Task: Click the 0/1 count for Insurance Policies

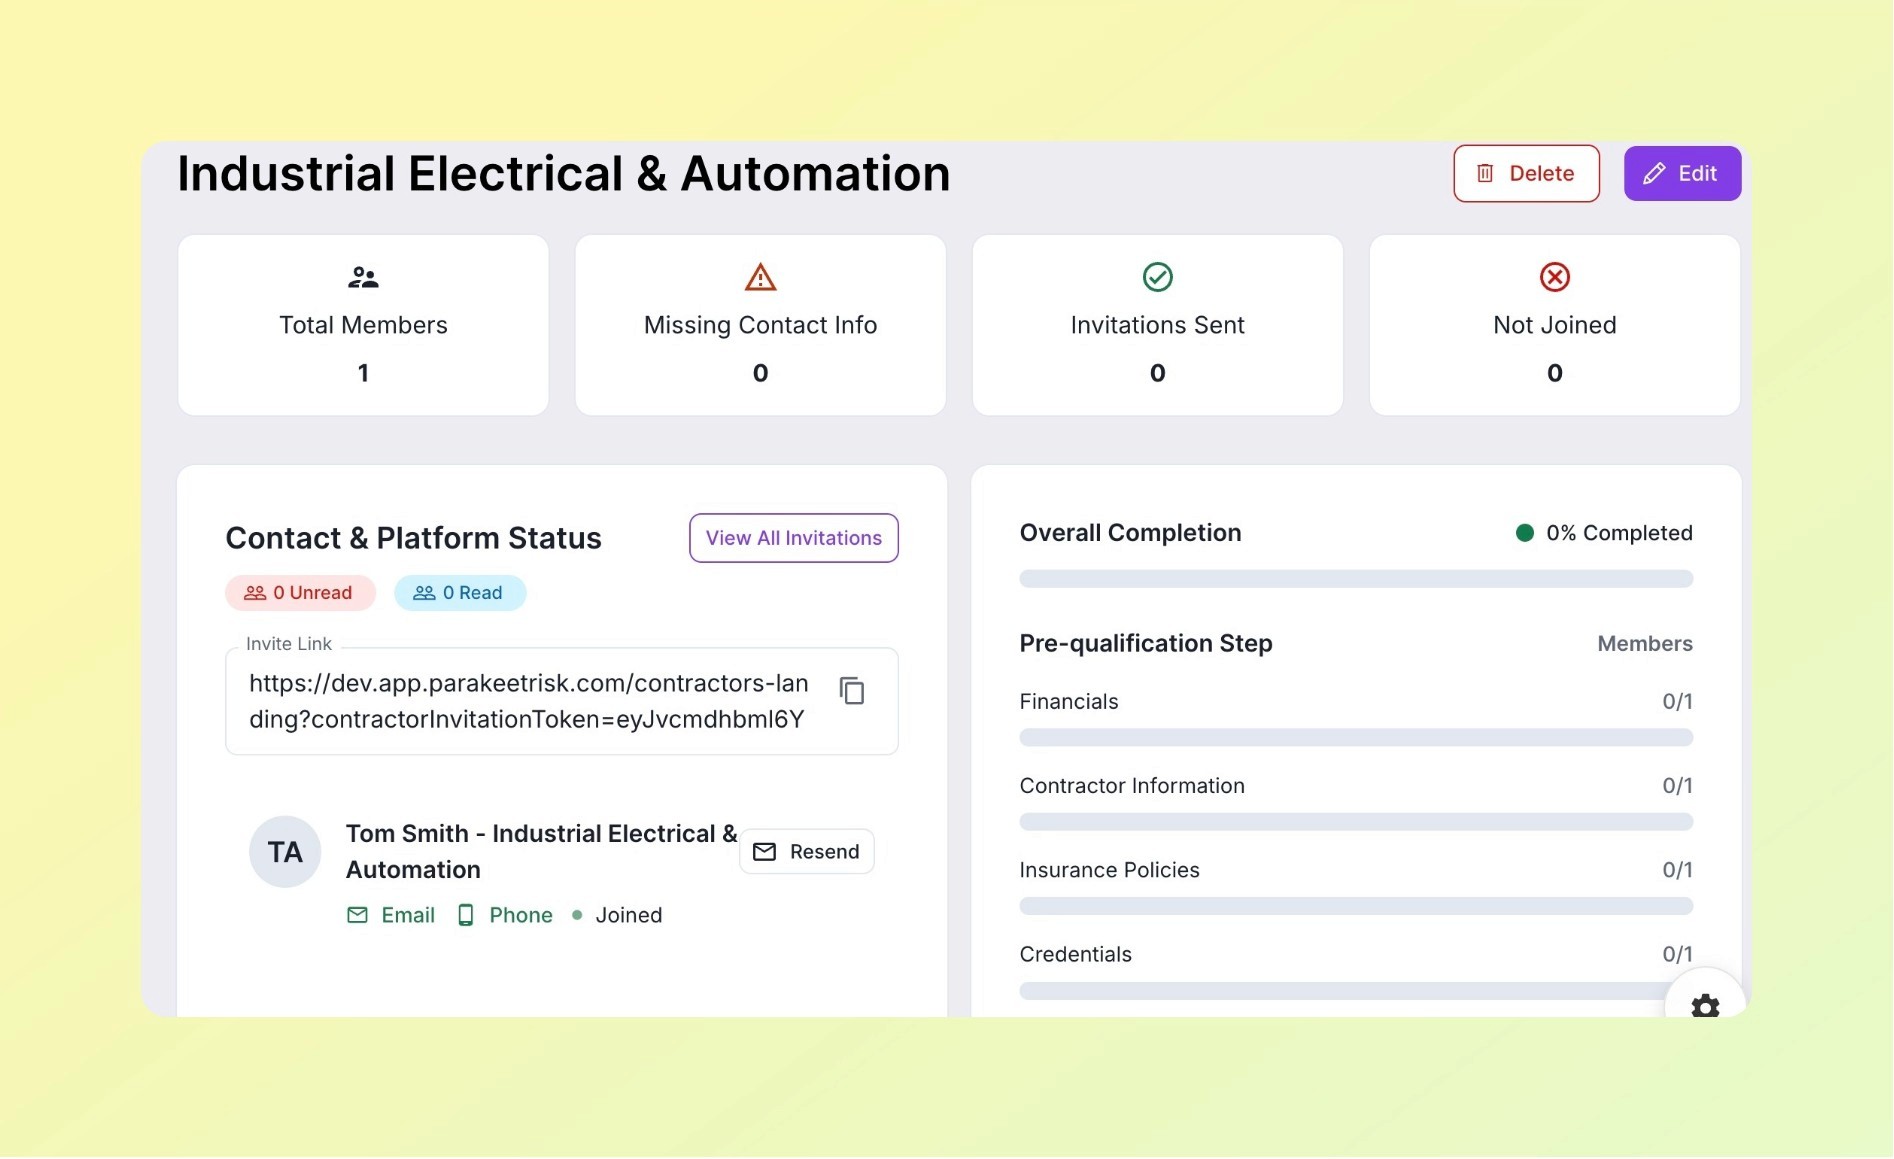Action: (x=1677, y=870)
